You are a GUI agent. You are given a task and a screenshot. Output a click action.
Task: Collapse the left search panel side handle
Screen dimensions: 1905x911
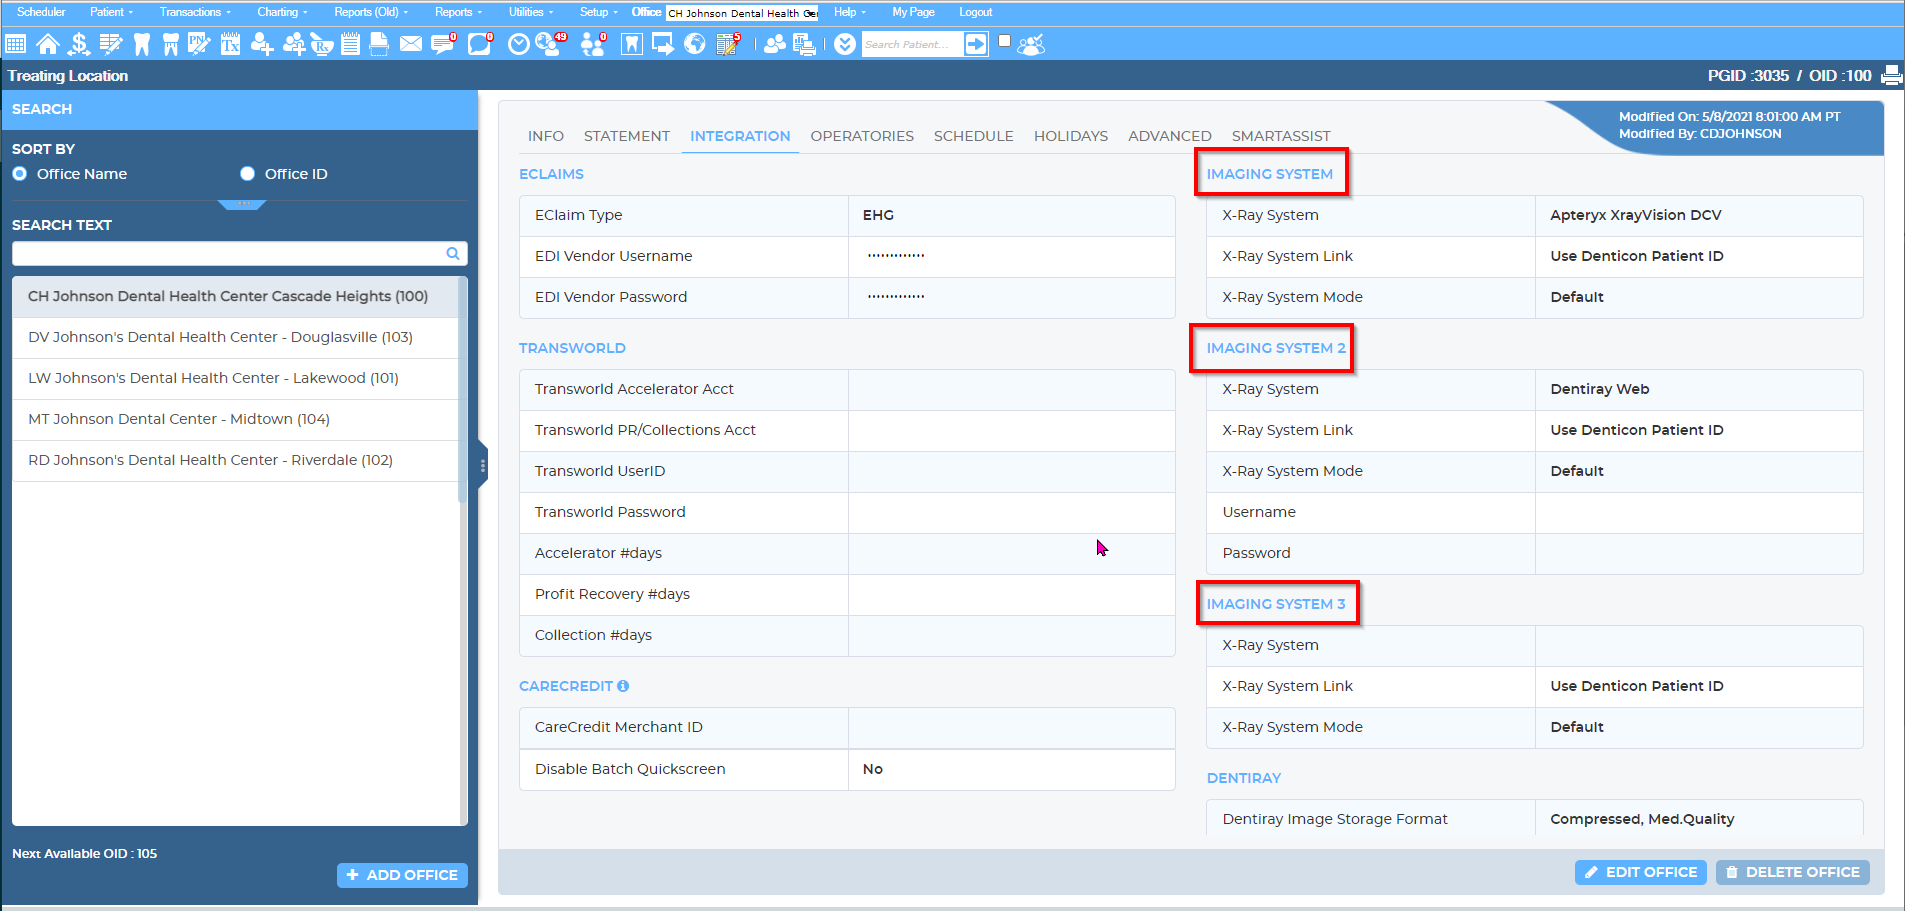(483, 465)
